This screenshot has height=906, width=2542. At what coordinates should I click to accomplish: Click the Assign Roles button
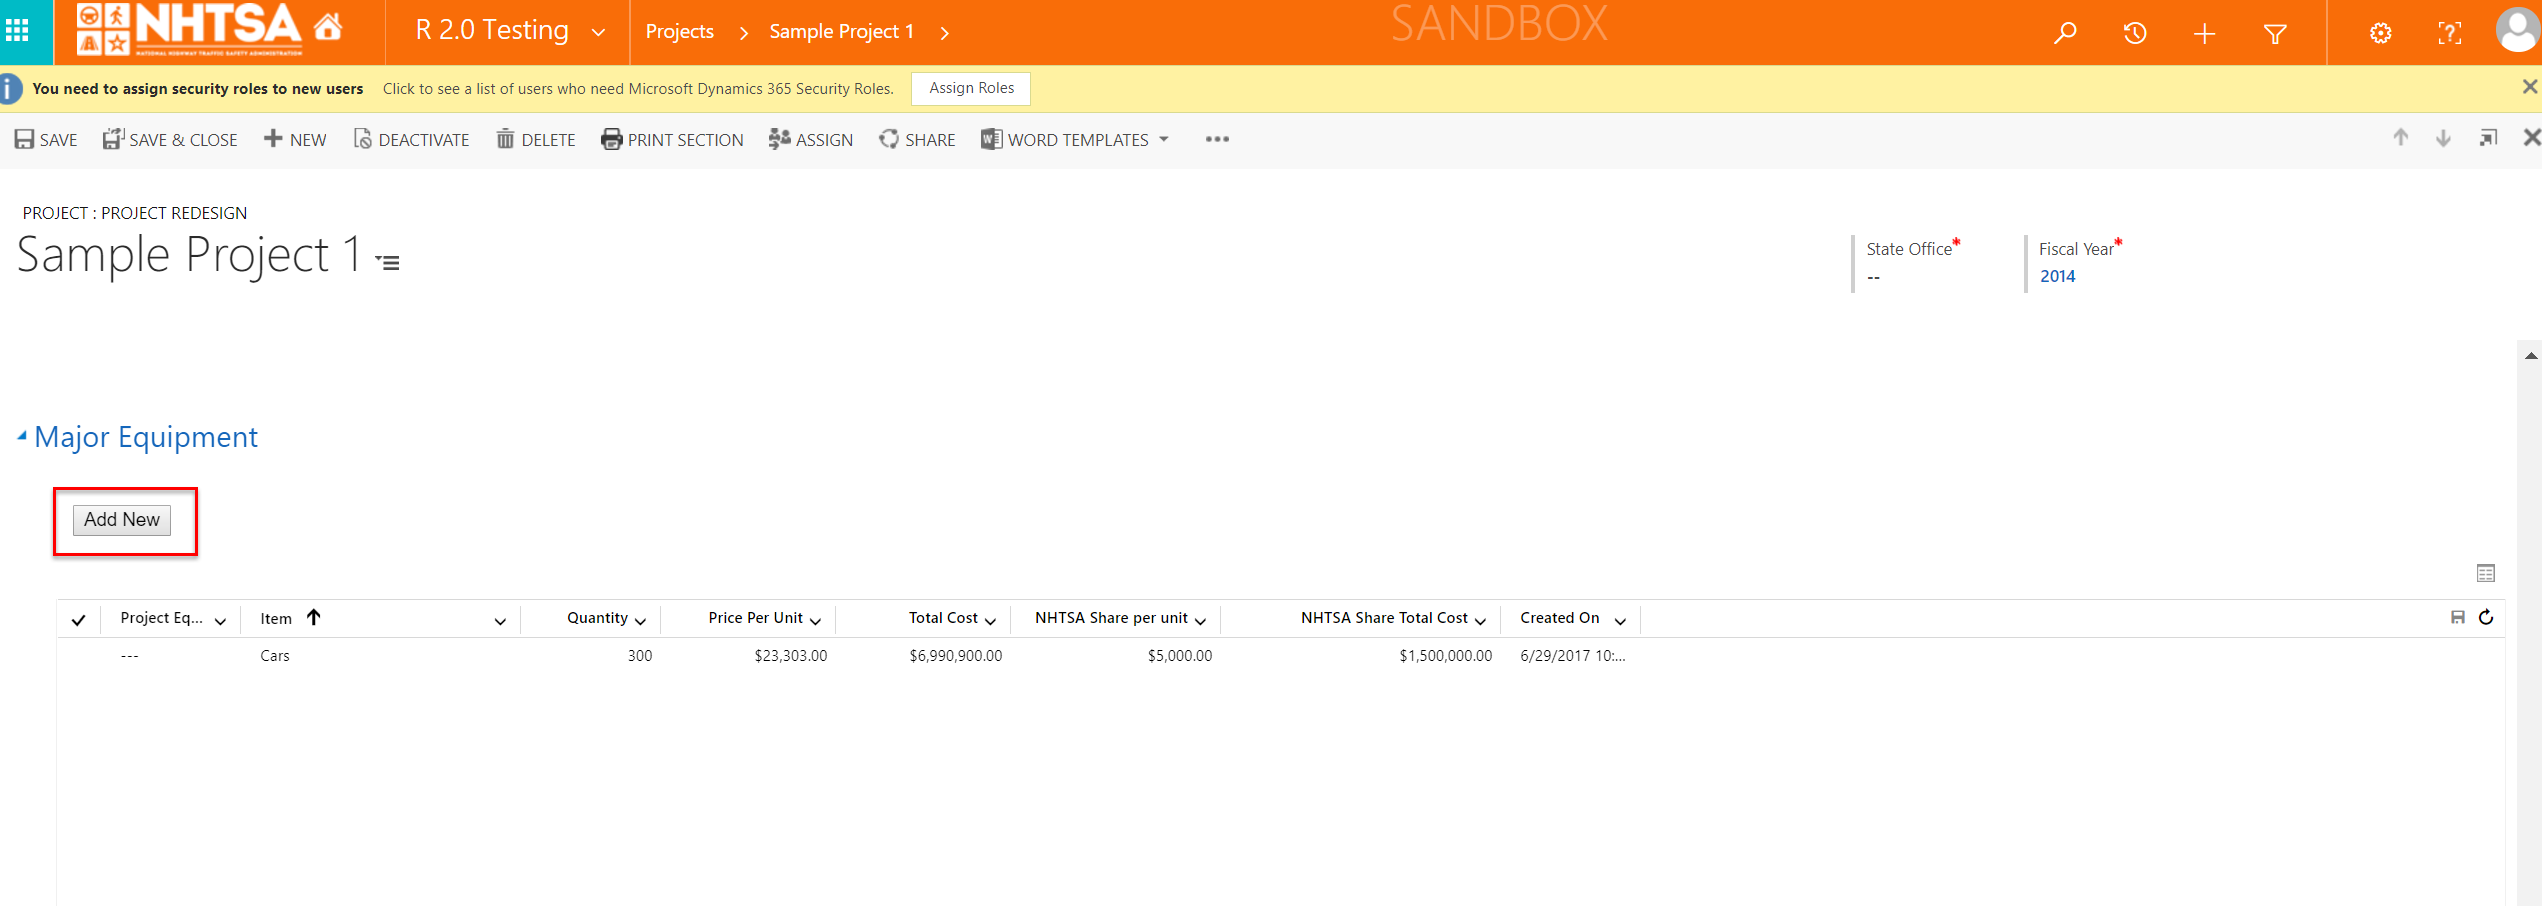point(971,88)
